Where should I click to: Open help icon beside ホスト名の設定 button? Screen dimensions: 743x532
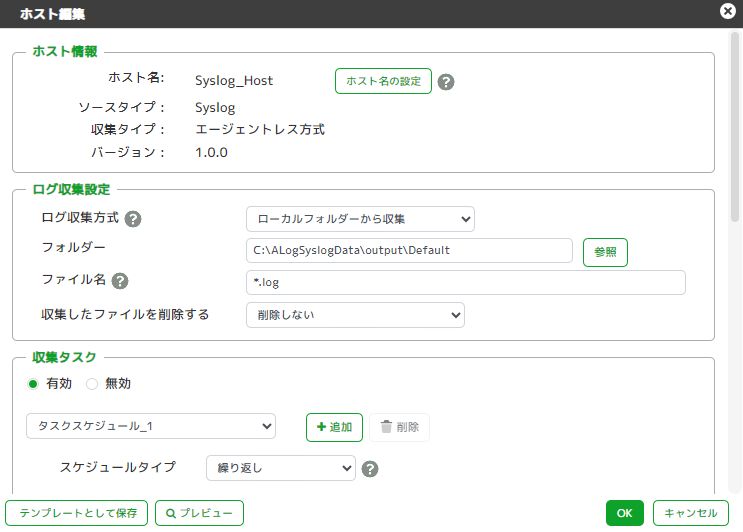coord(446,82)
